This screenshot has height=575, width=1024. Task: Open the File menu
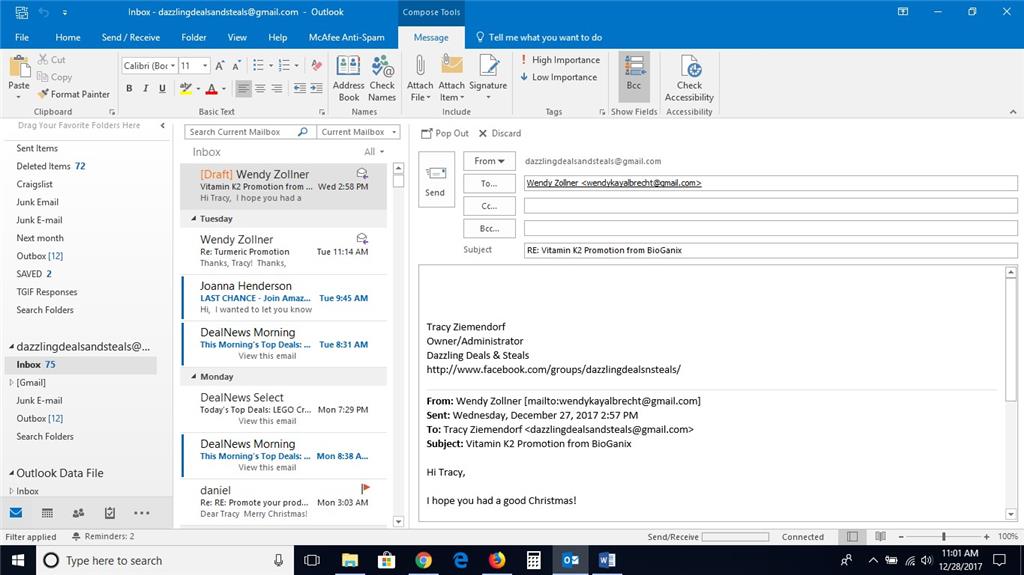coord(22,38)
